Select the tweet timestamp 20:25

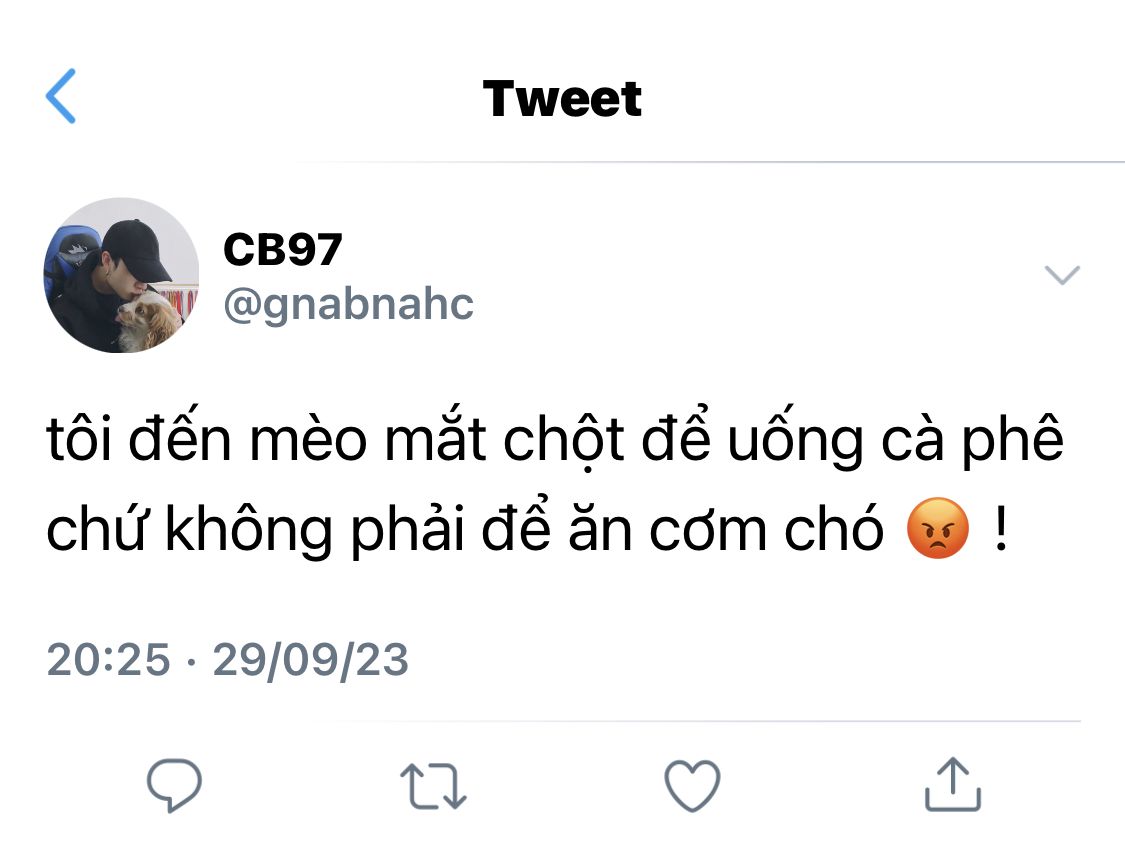(108, 659)
